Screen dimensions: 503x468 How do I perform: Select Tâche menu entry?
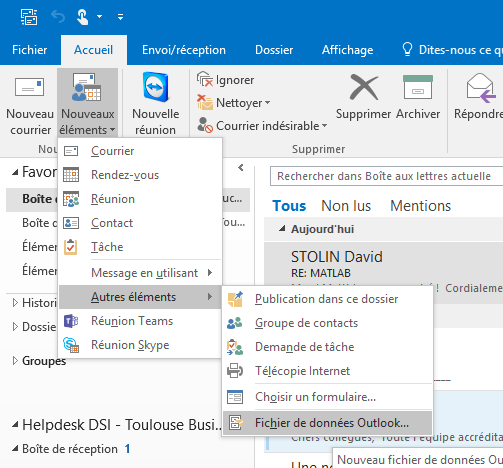click(x=140, y=247)
